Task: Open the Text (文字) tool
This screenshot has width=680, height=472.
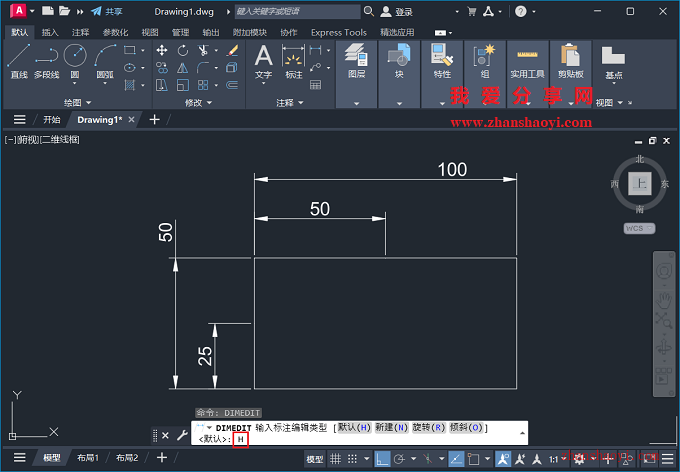Action: pos(263,62)
